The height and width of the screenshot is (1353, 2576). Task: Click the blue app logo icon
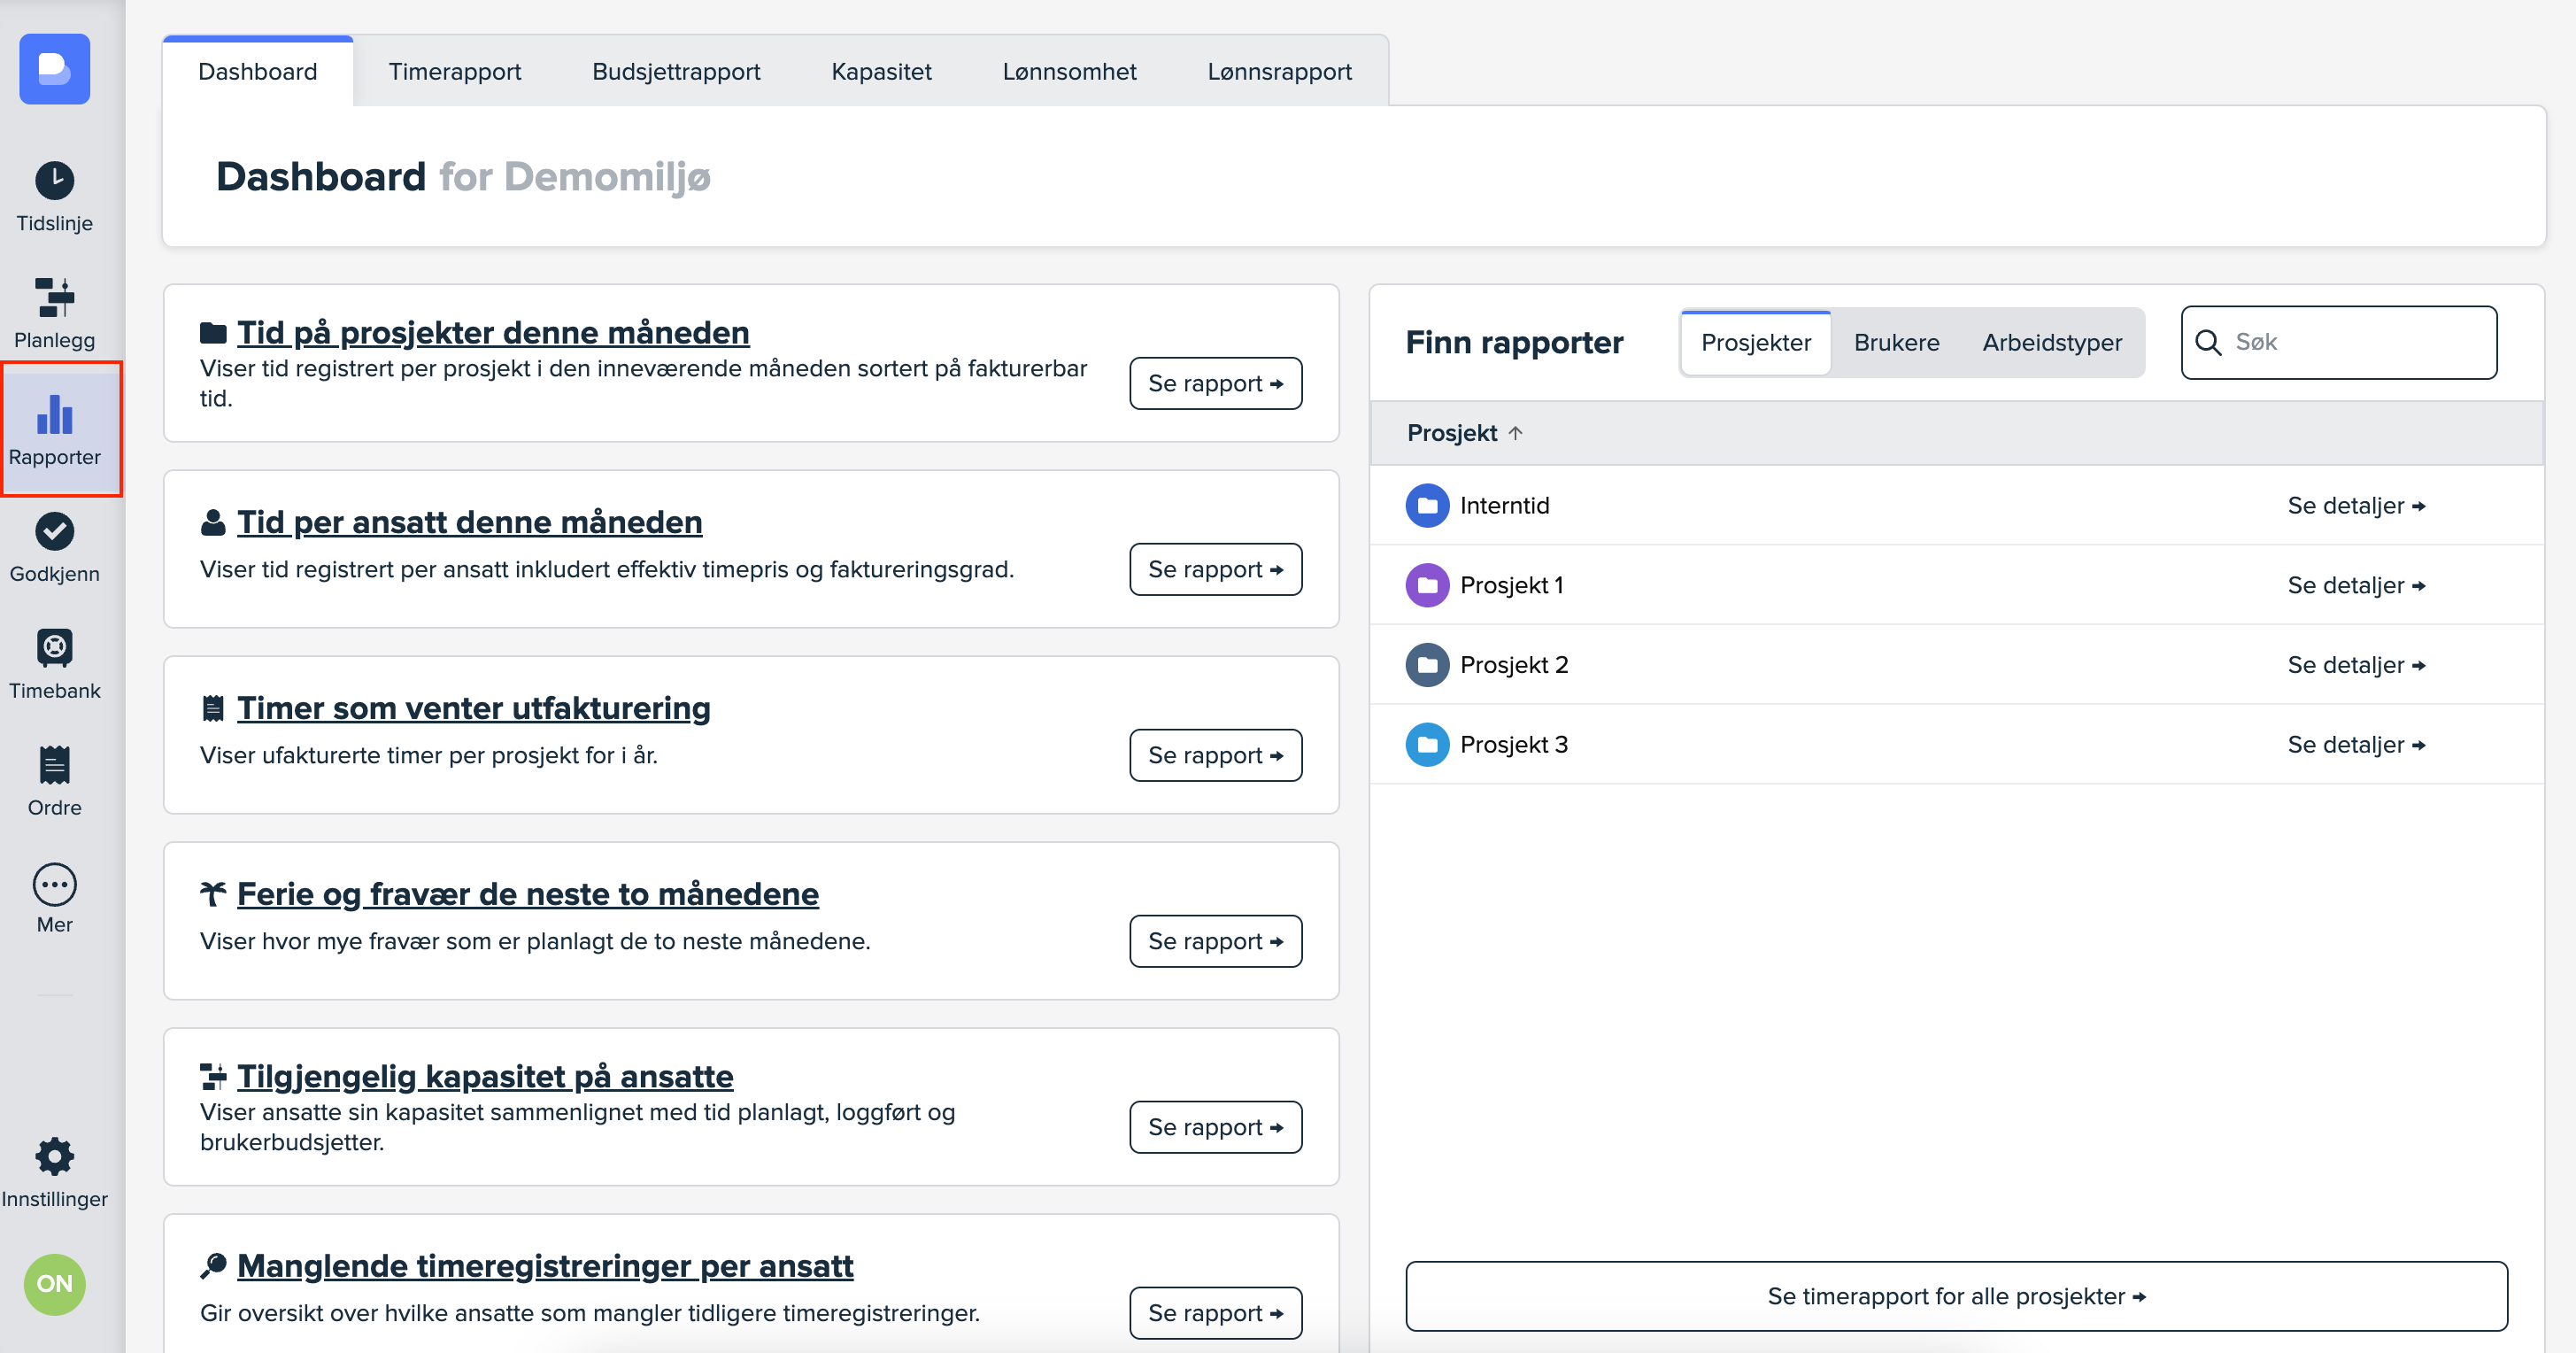54,69
